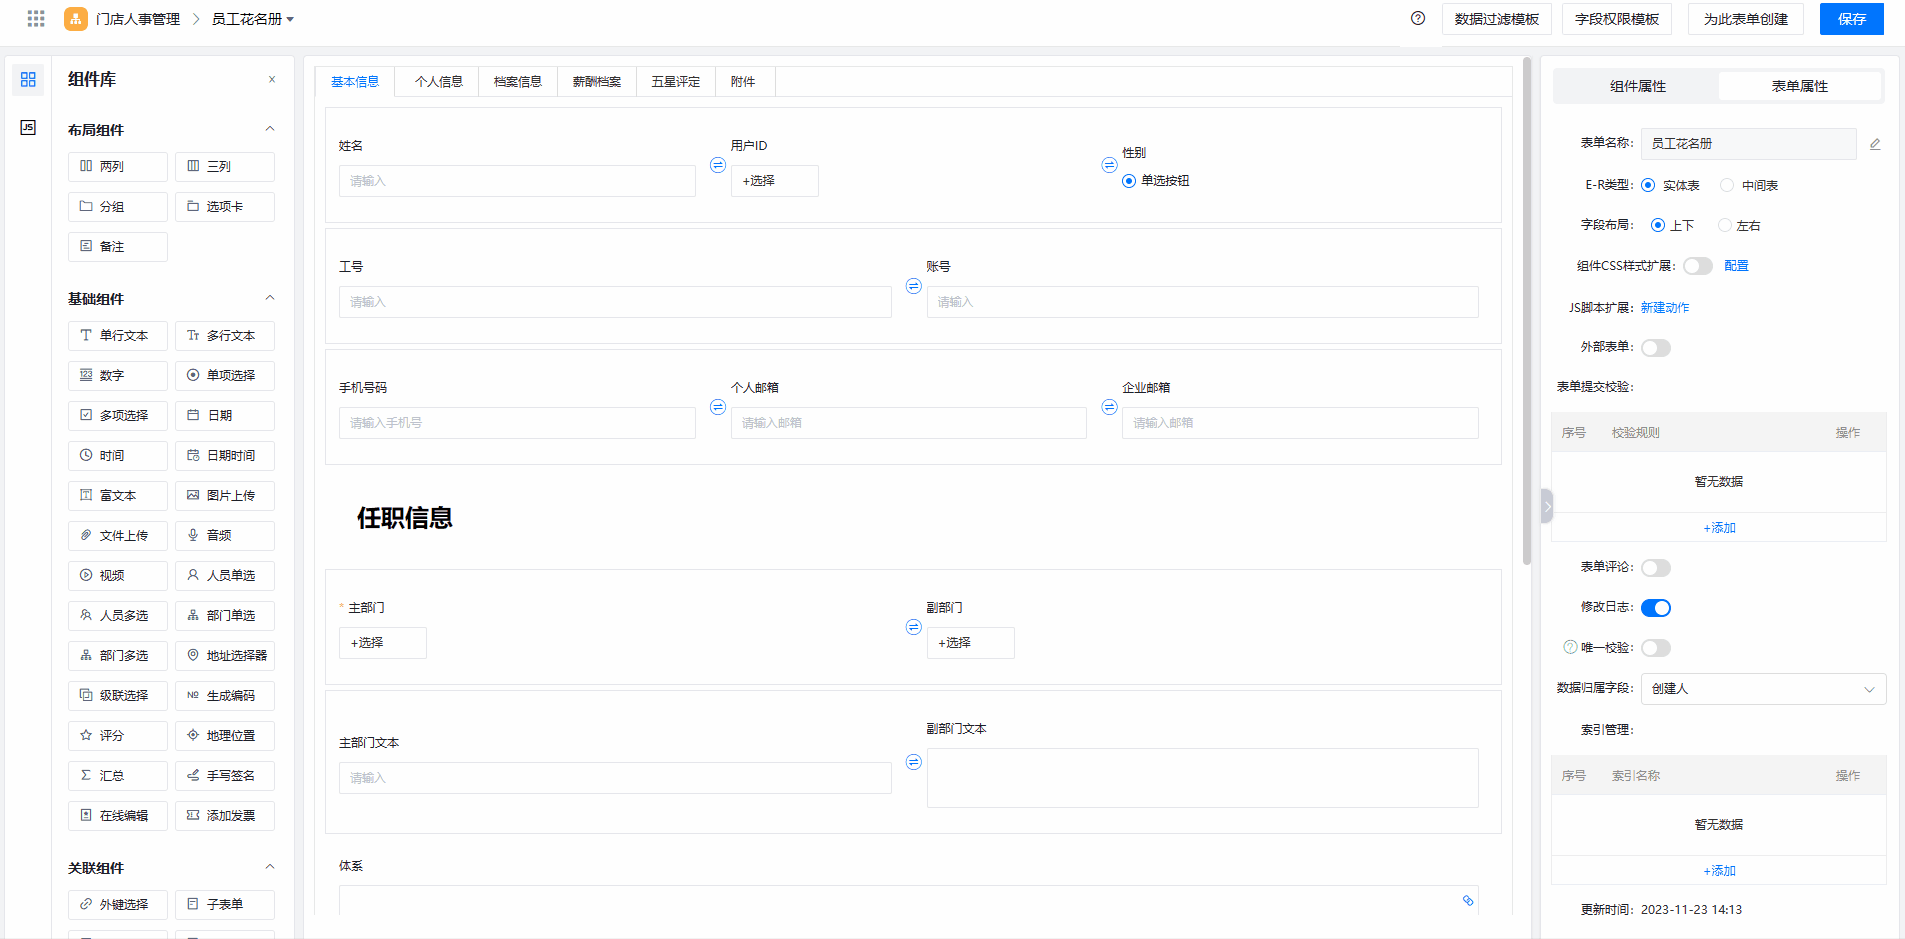Open the second left sidebar panel icon
The height and width of the screenshot is (939, 1905).
tap(28, 127)
